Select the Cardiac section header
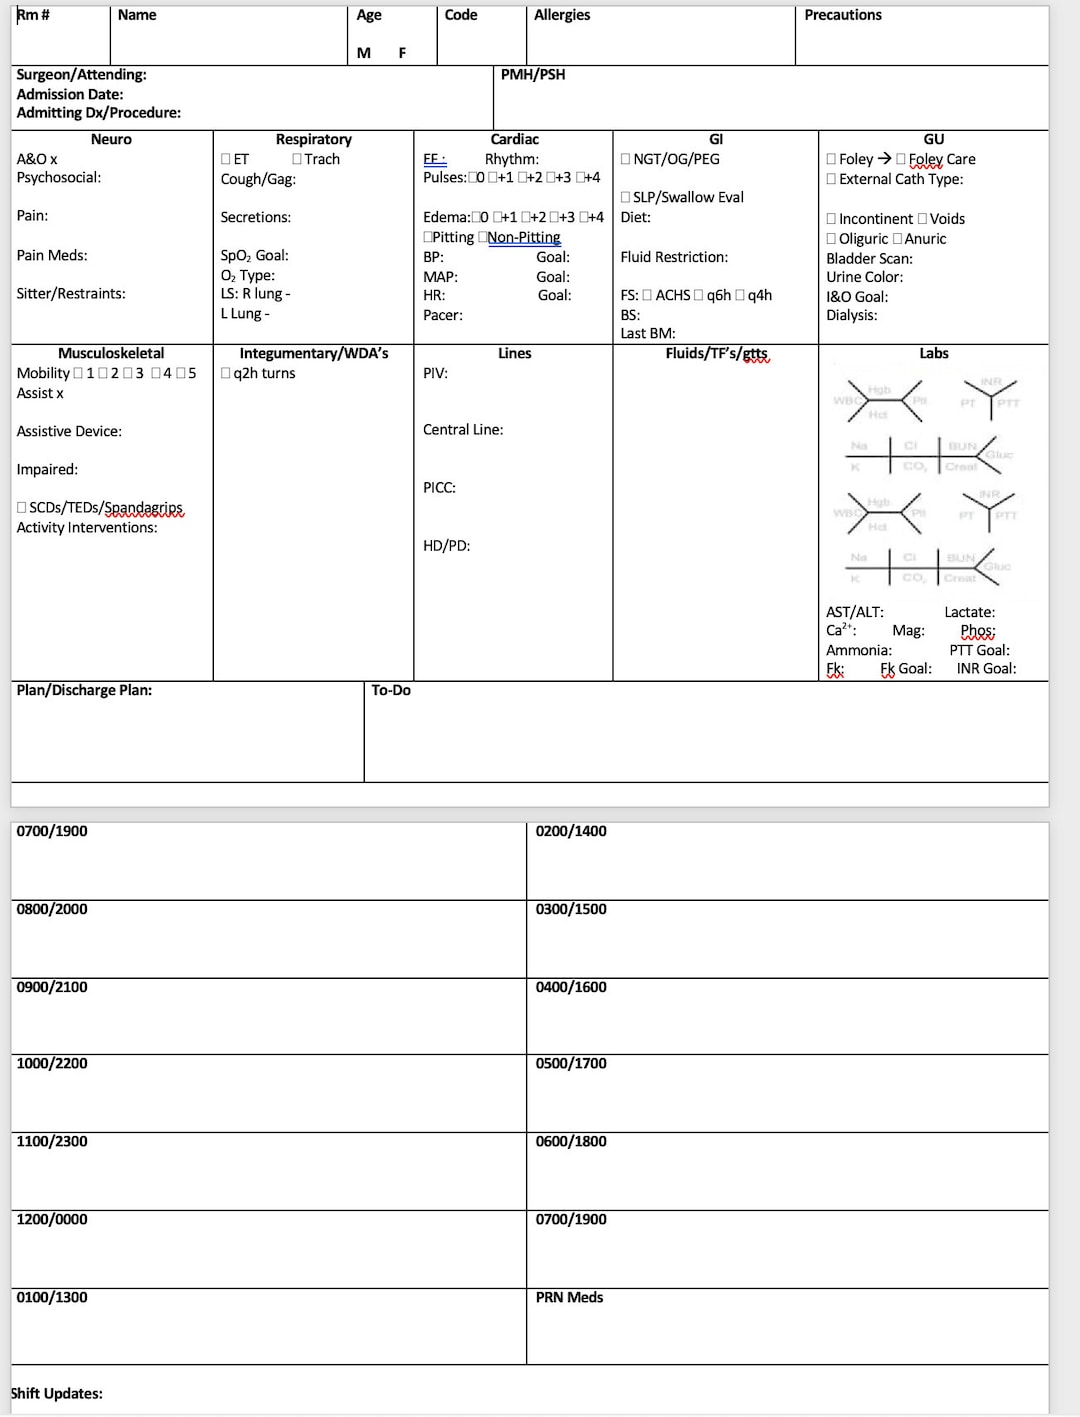Screen dimensions: 1080x1417 [x=513, y=139]
